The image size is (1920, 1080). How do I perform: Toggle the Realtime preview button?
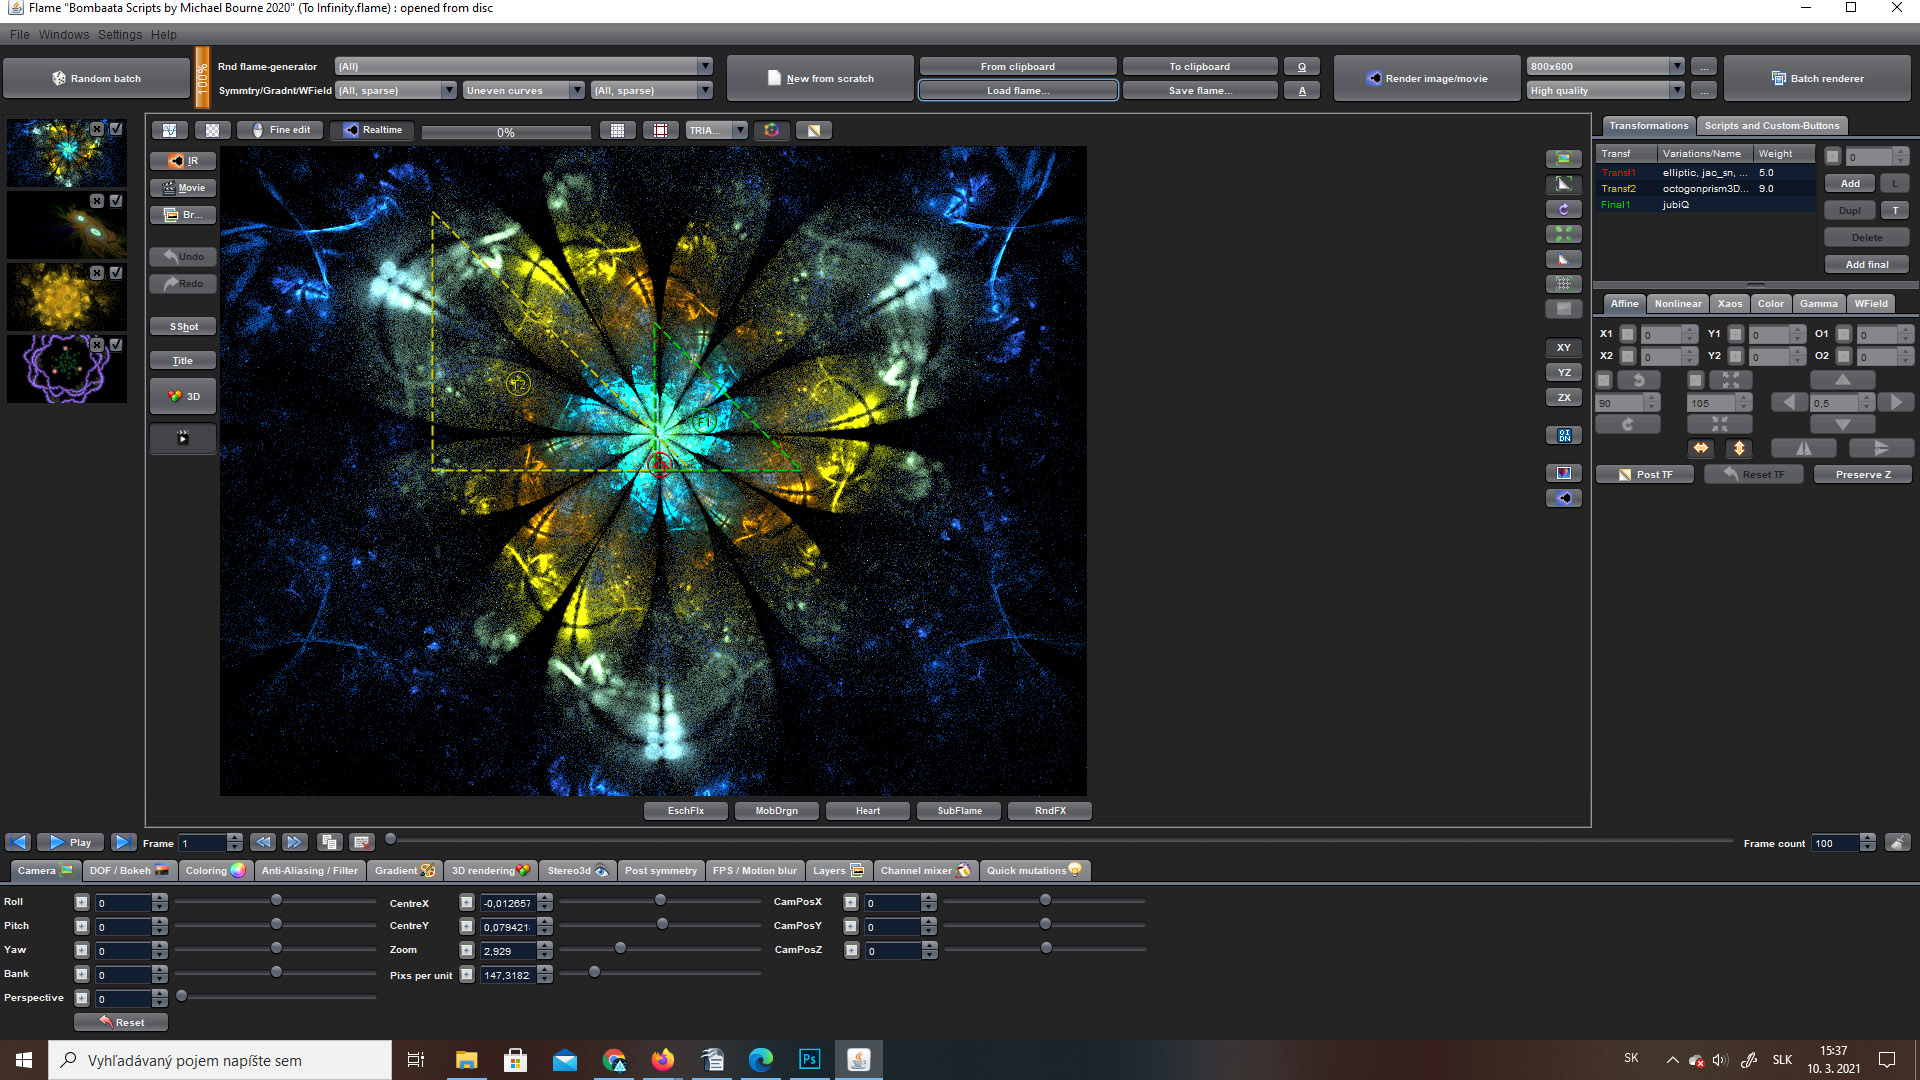pyautogui.click(x=373, y=130)
